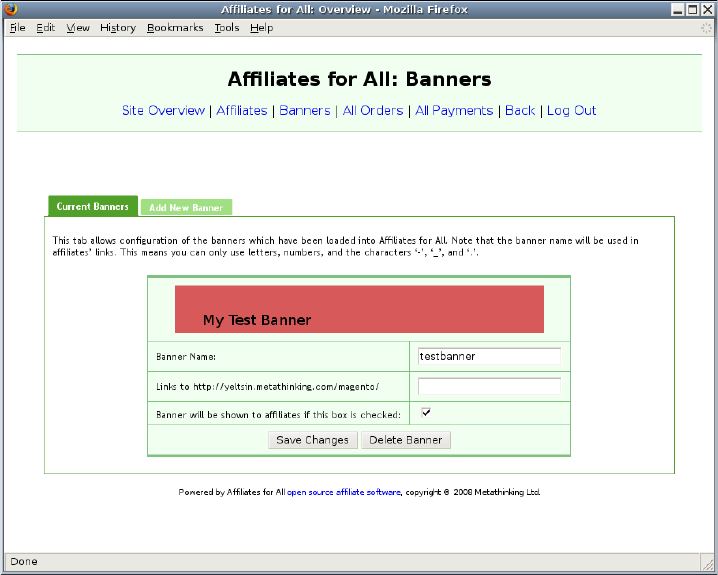
Task: Go to Site Overview link
Action: coord(163,110)
